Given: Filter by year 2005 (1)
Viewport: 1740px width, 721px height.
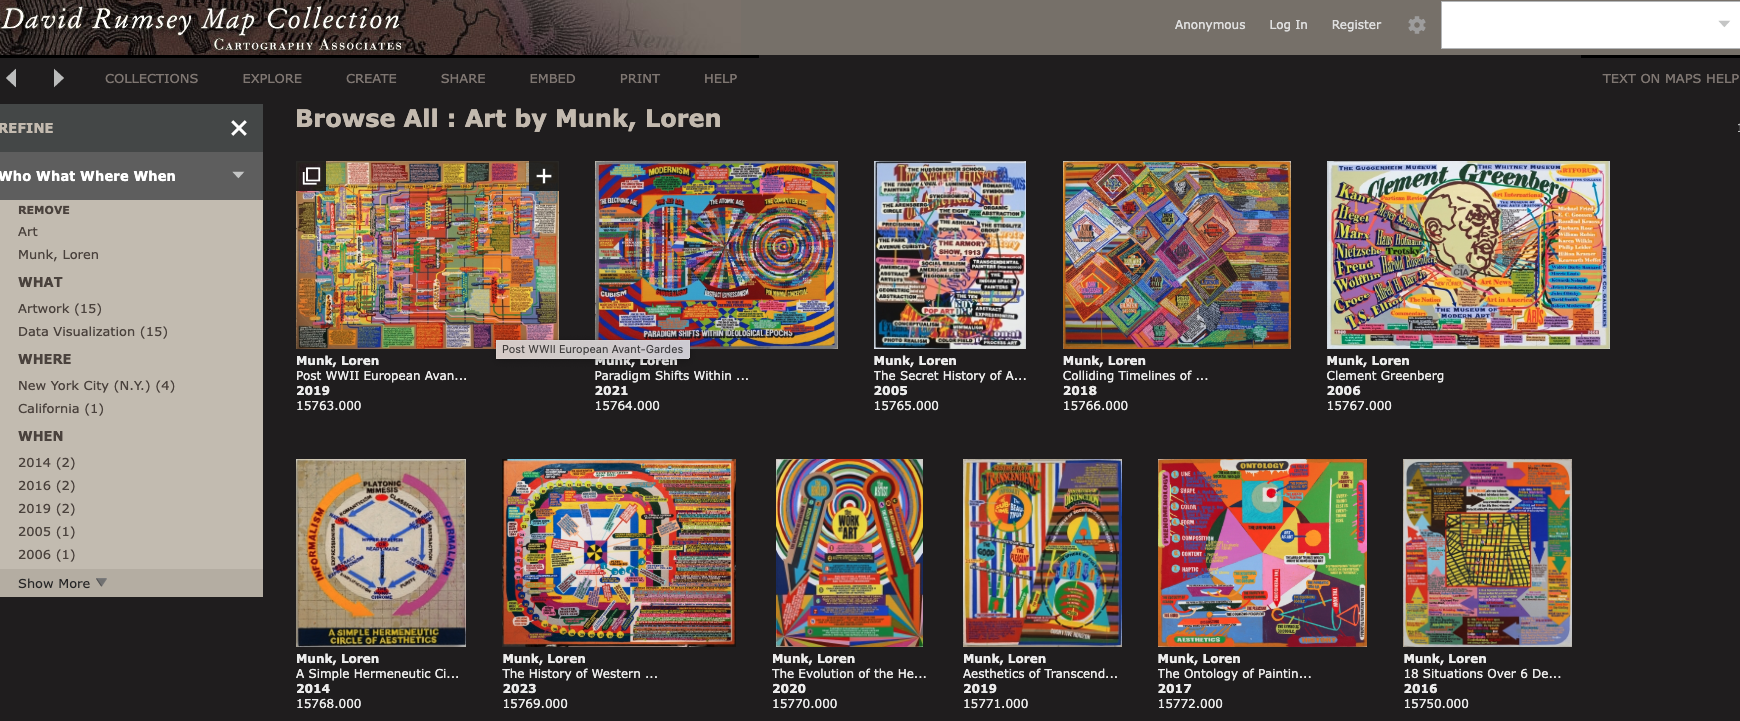Looking at the screenshot, I should pos(46,531).
